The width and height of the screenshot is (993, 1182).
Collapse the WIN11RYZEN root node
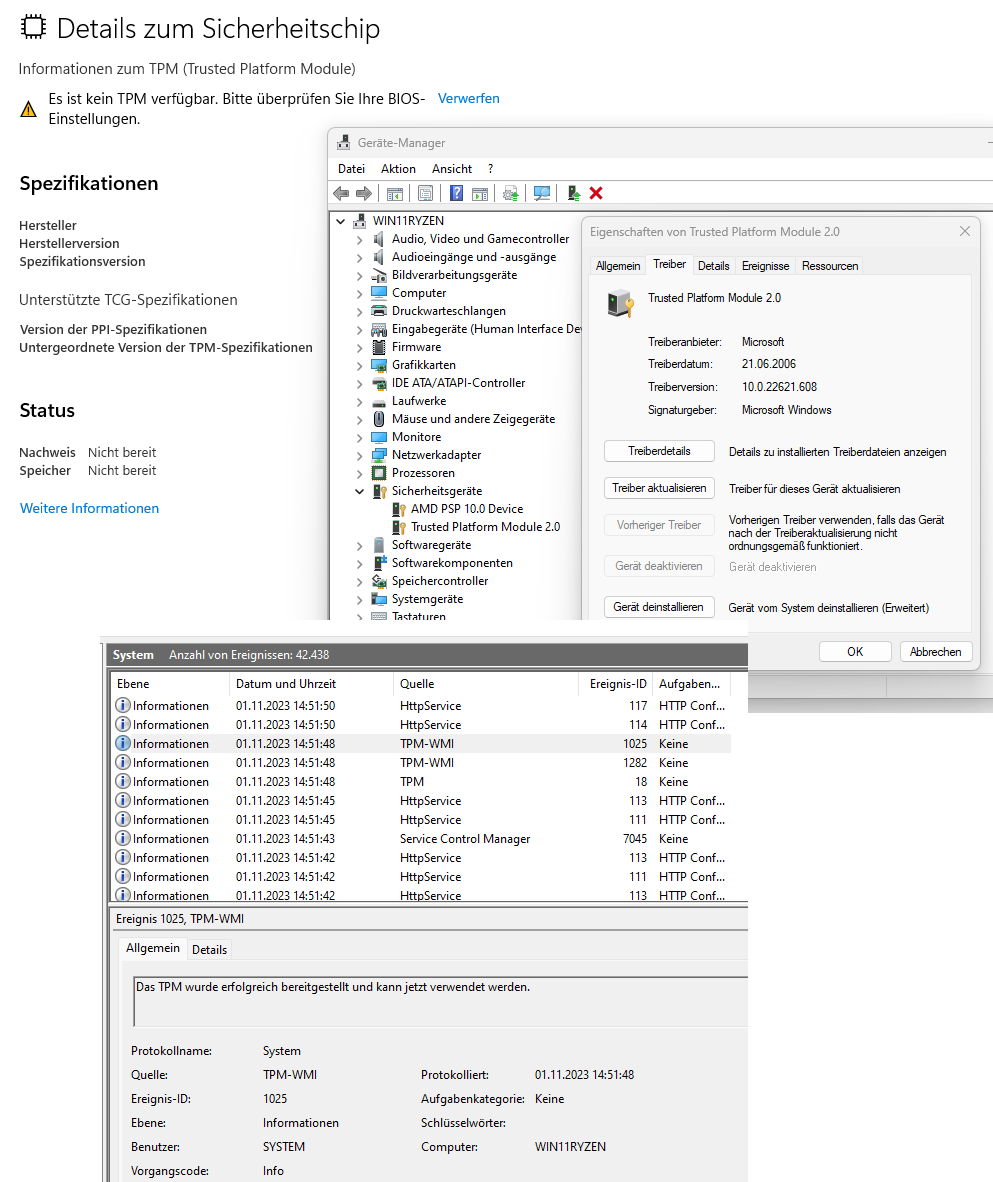341,221
